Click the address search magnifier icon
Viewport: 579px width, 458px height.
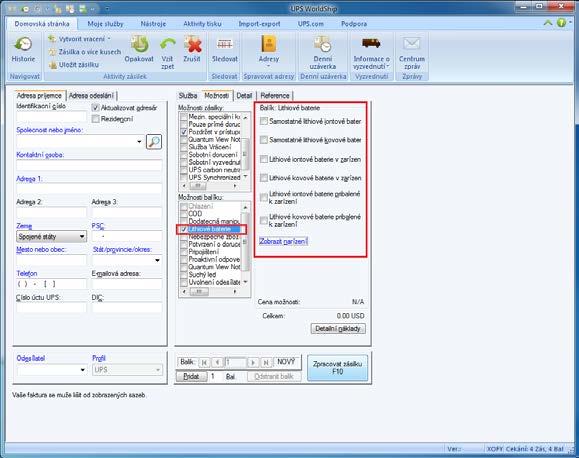pyautogui.click(x=154, y=141)
